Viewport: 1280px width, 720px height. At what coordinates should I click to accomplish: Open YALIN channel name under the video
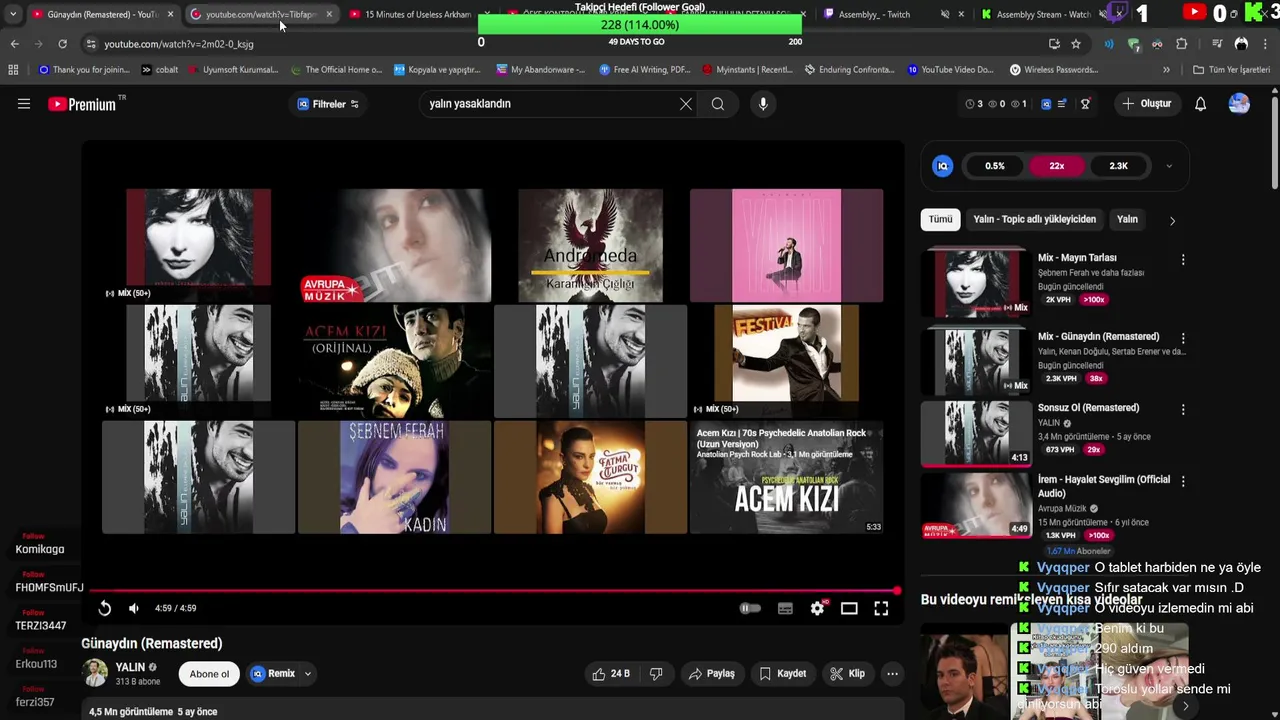[x=130, y=667]
